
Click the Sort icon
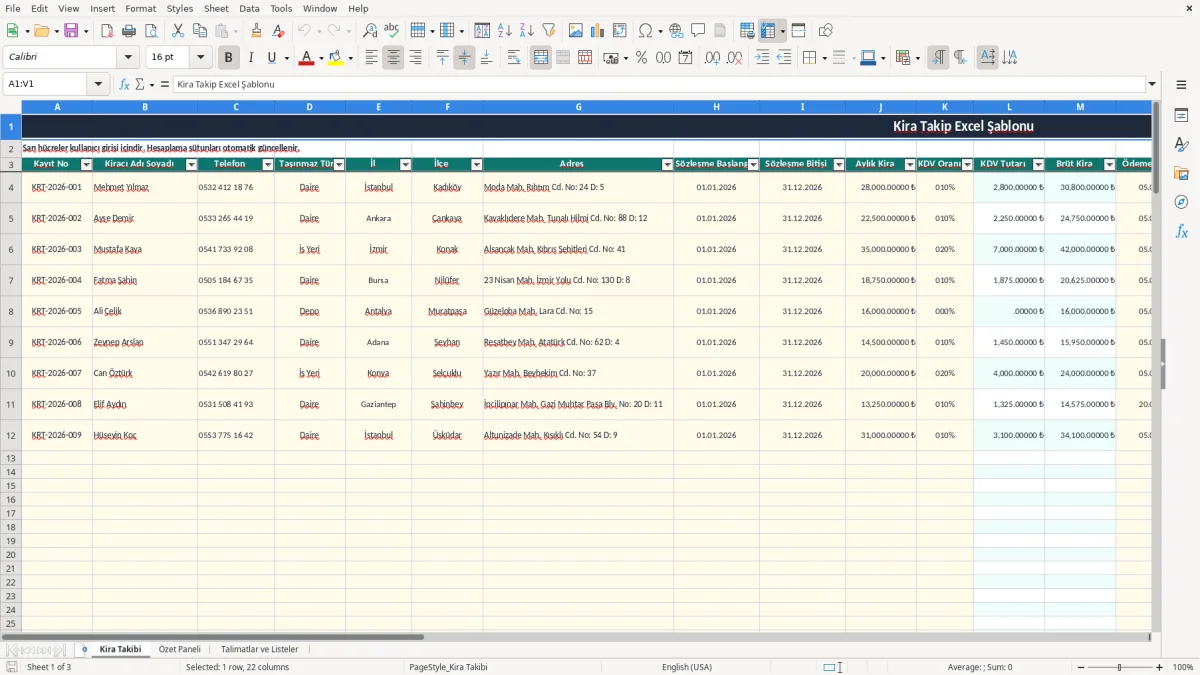482,31
